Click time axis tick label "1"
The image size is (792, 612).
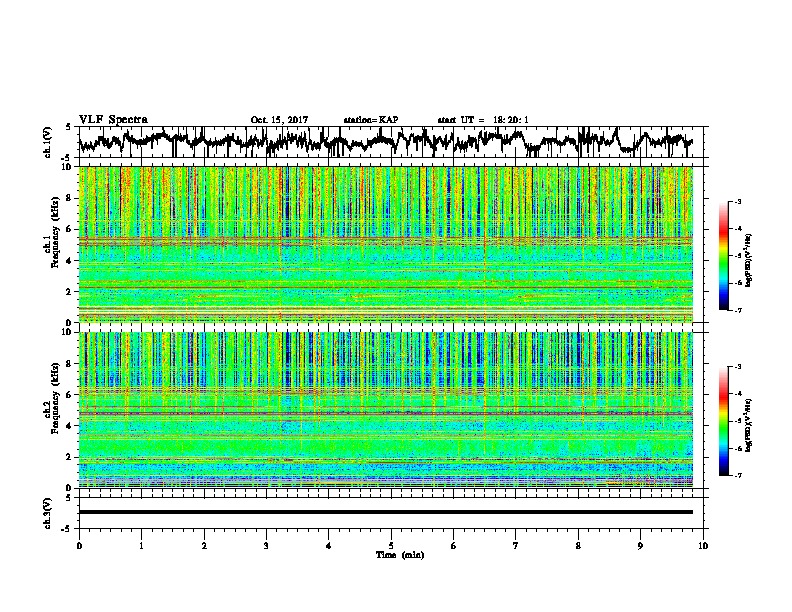[141, 546]
